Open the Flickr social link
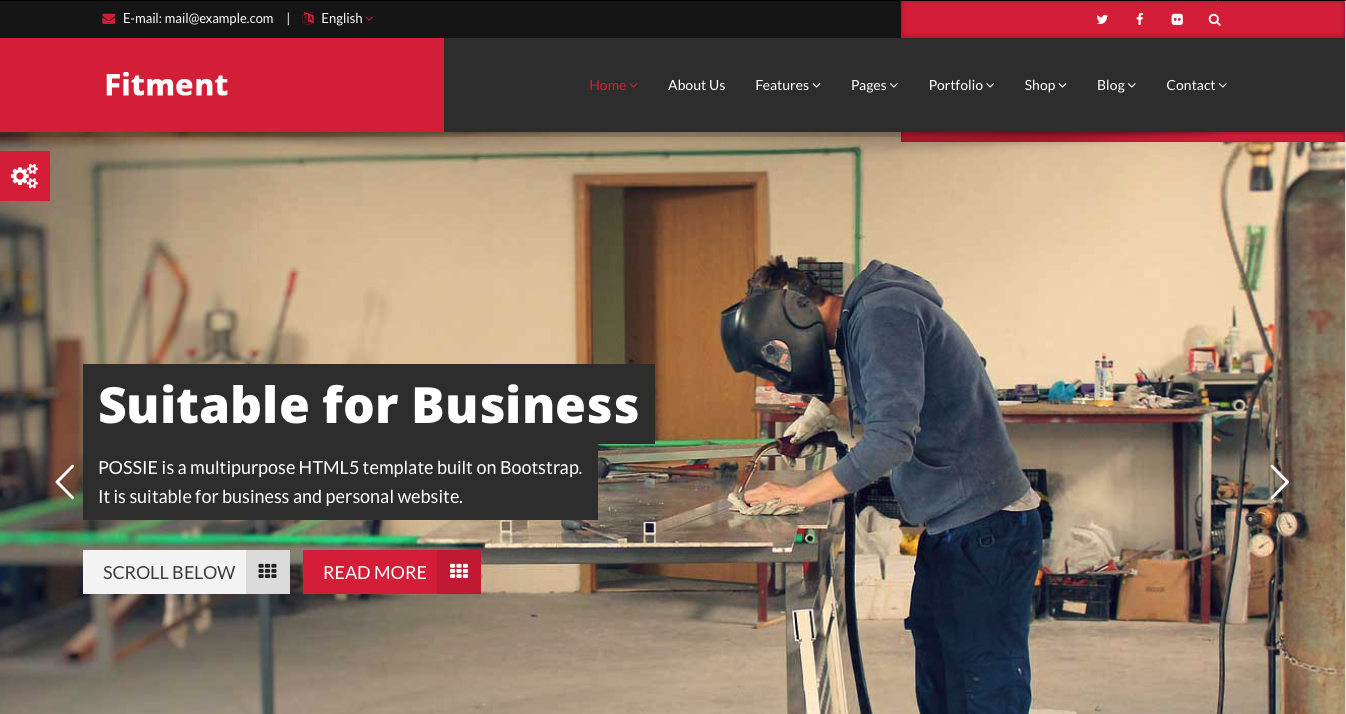The width and height of the screenshot is (1346, 714). [x=1177, y=19]
